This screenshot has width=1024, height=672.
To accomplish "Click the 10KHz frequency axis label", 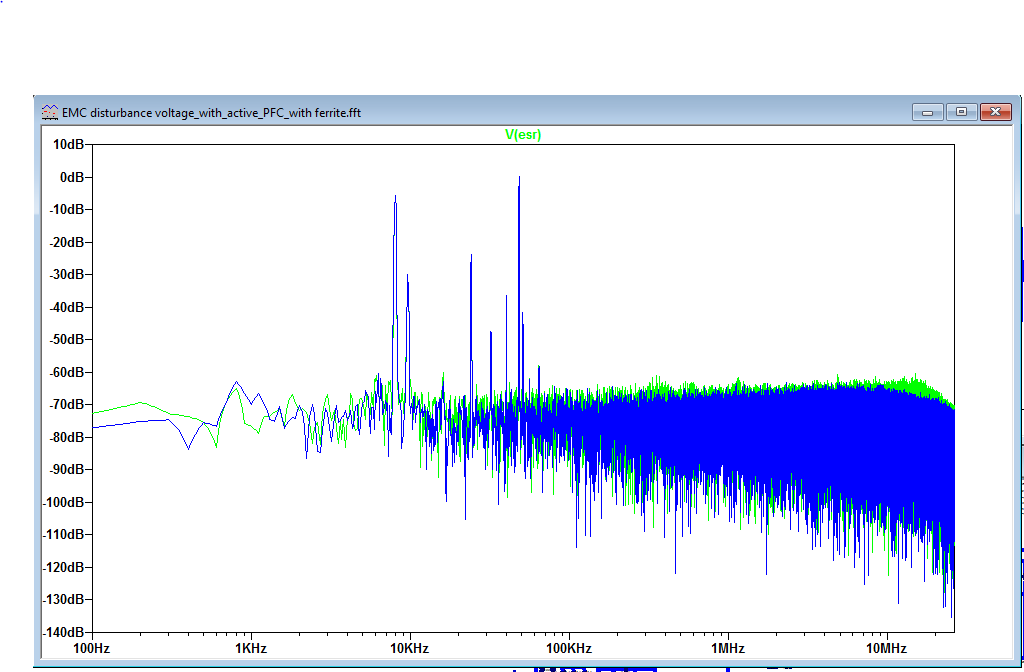I will pos(409,648).
